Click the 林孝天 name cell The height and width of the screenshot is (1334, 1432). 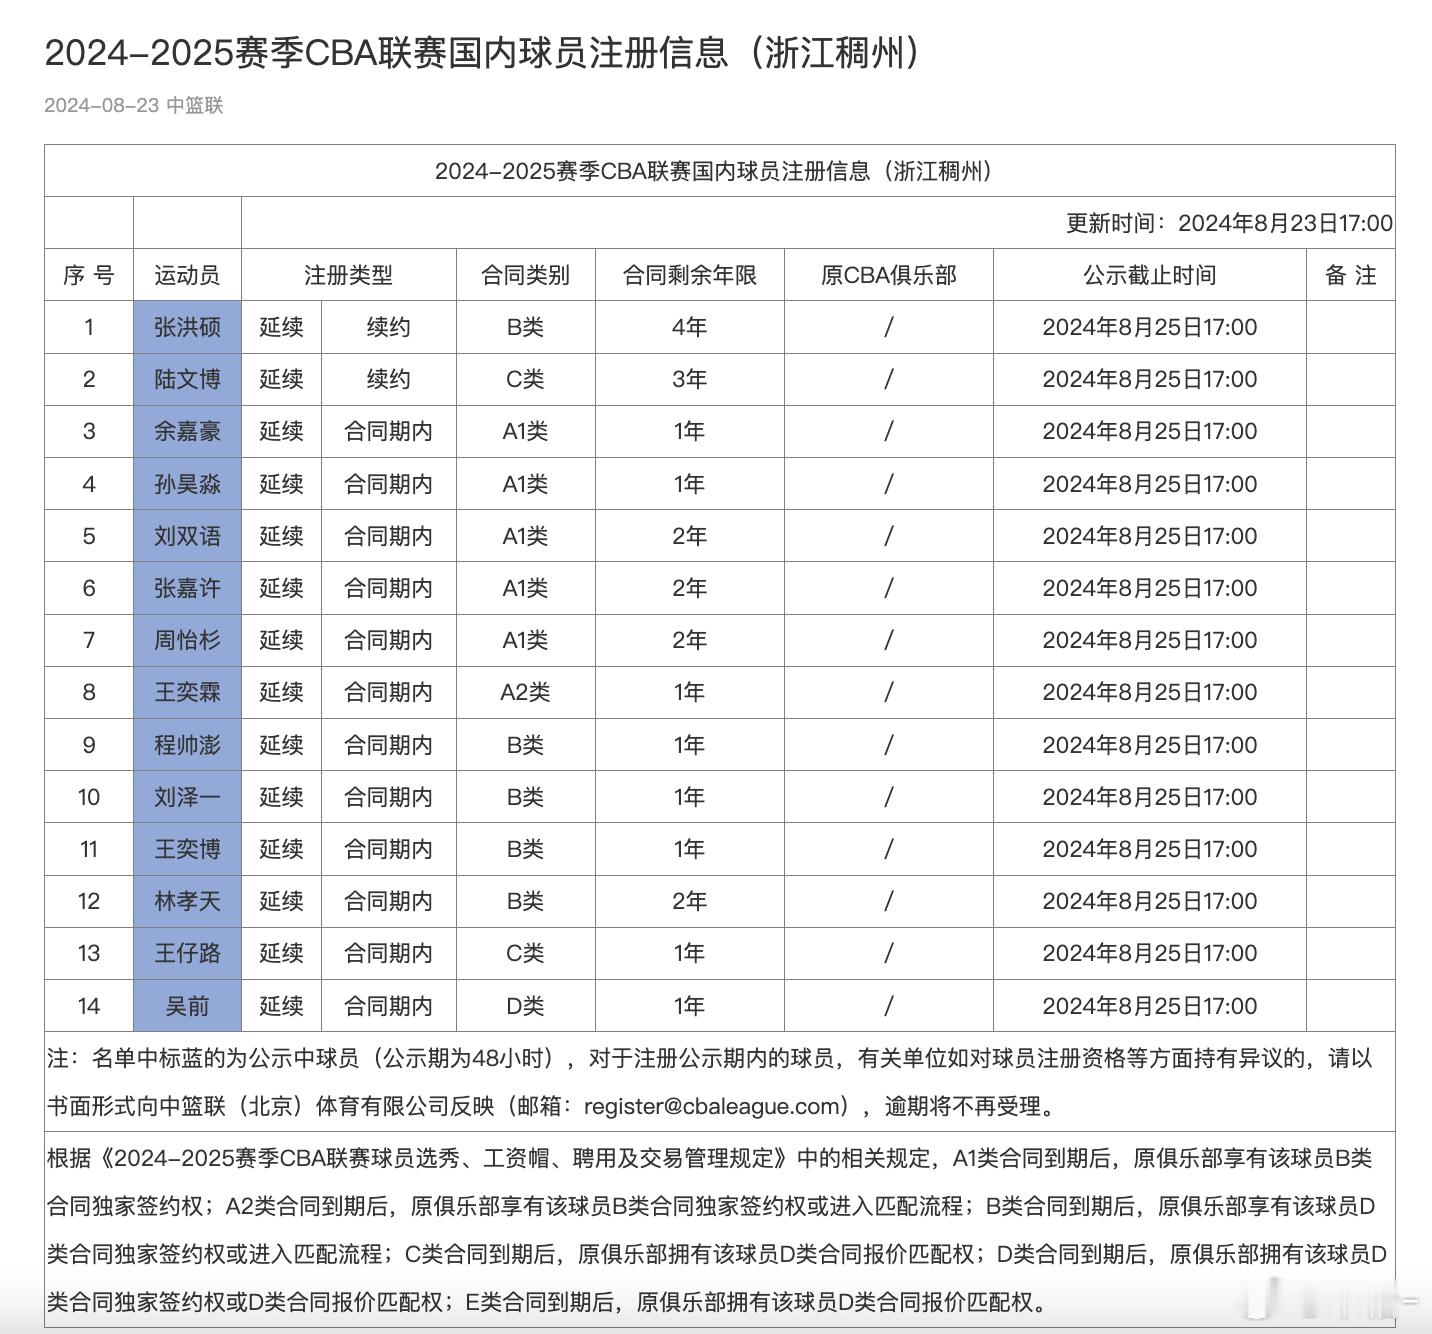click(187, 901)
